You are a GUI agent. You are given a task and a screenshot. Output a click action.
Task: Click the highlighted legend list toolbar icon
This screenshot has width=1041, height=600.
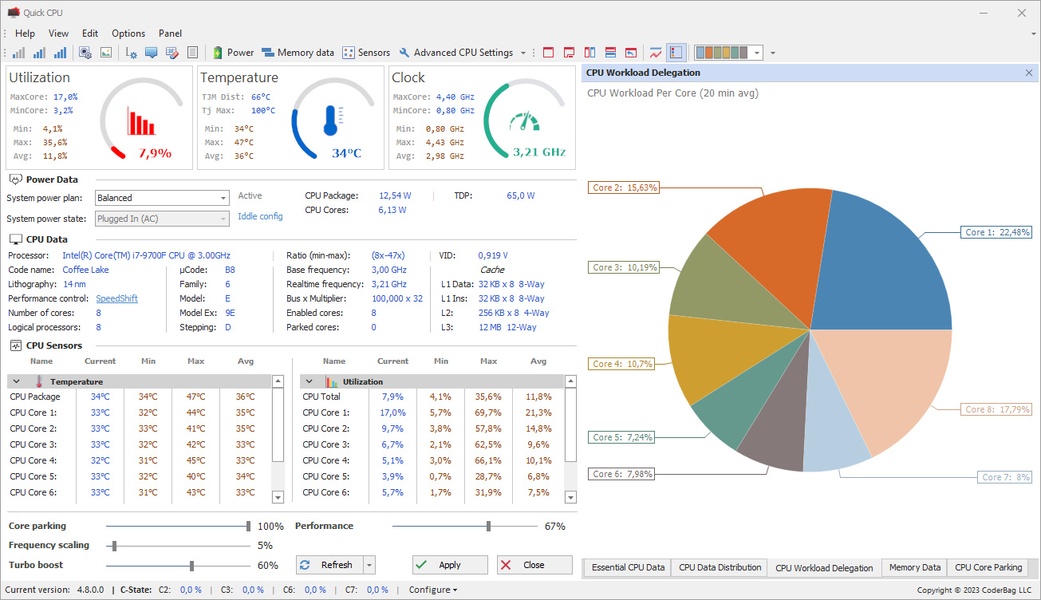(676, 53)
